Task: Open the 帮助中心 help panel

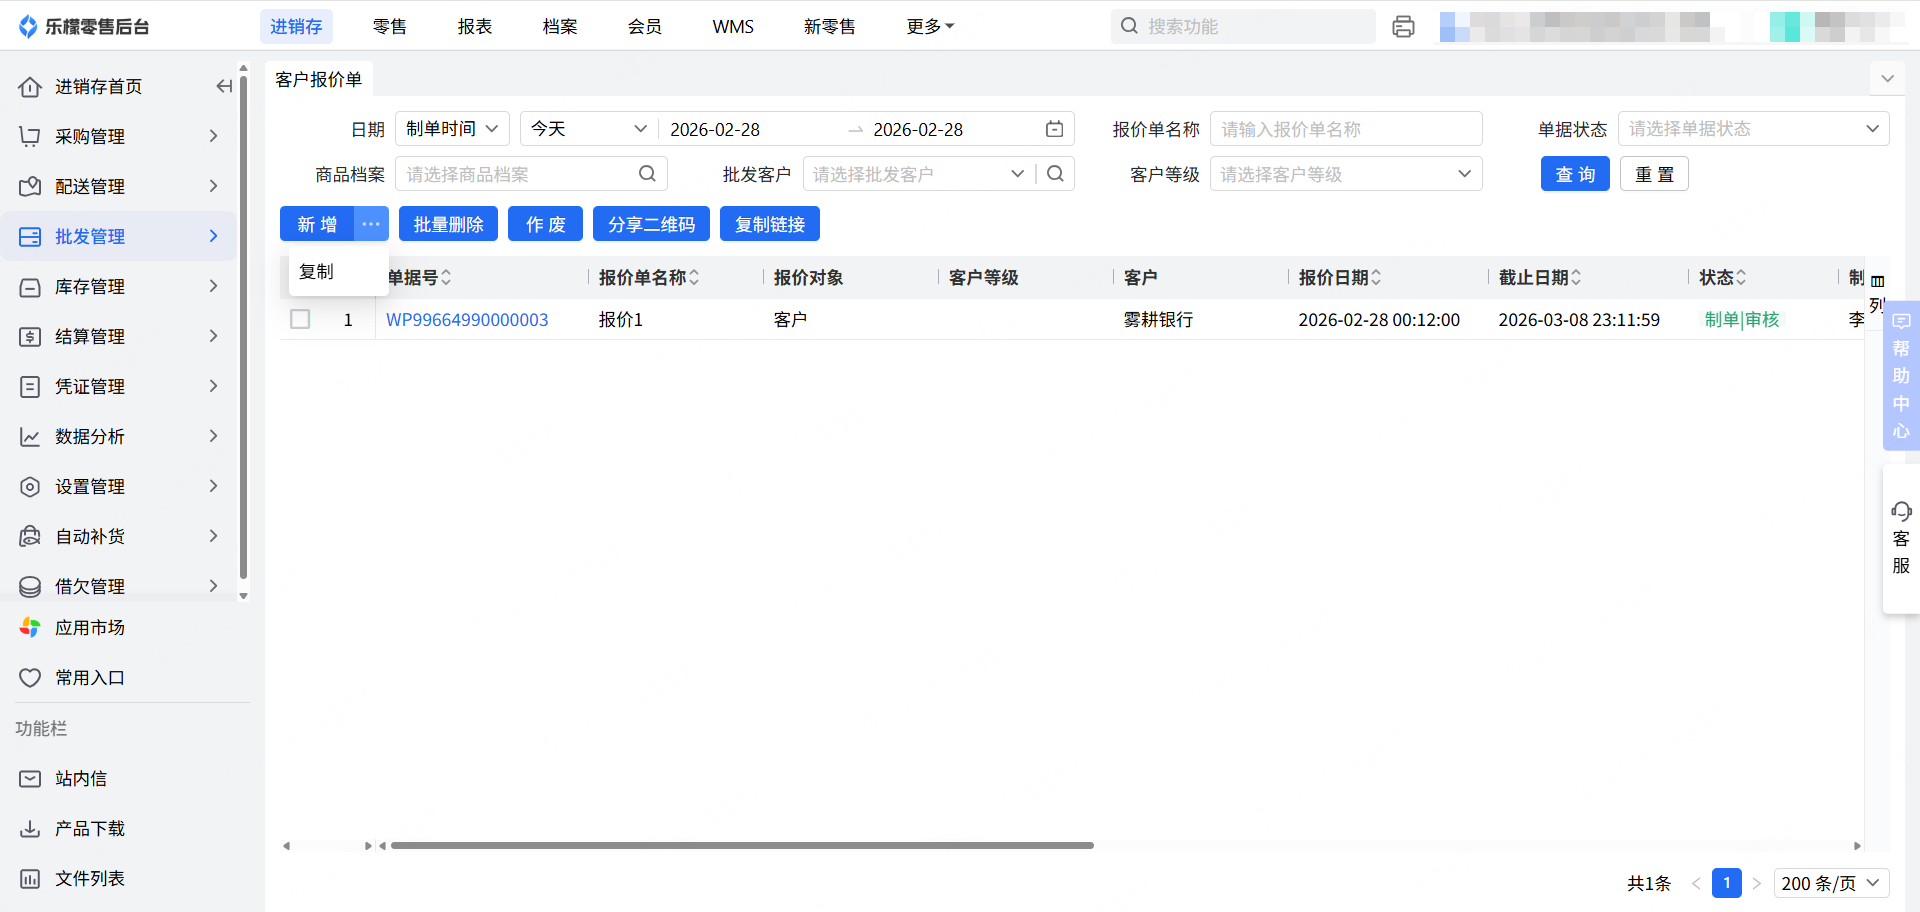Action: click(x=1900, y=375)
